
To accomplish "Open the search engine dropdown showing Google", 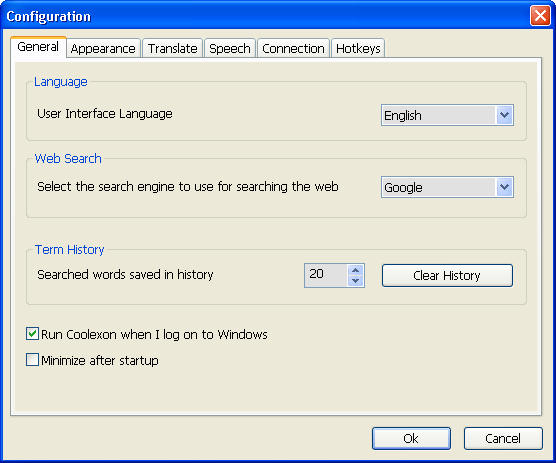I will tap(504, 187).
